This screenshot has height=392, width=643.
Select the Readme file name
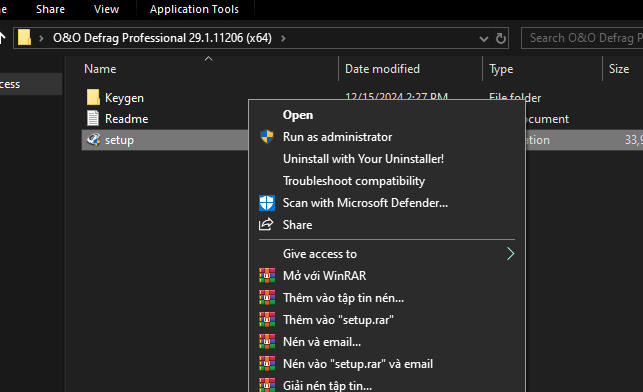point(126,119)
